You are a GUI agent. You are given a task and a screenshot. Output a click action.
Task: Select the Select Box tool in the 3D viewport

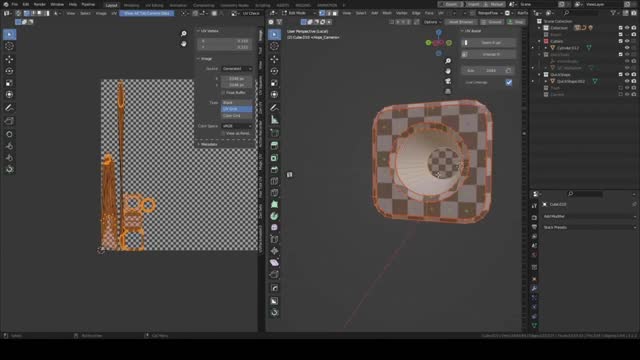click(274, 35)
